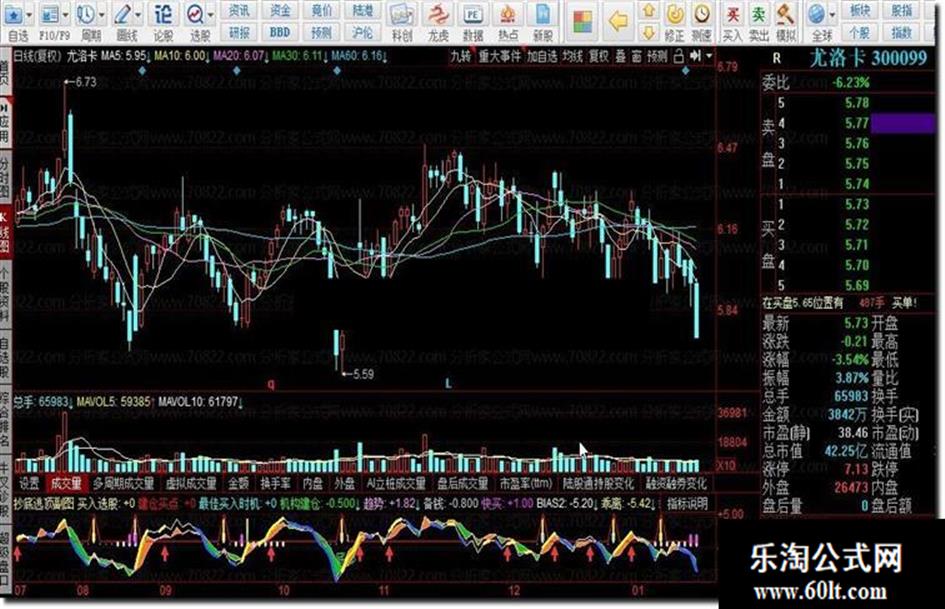The height and width of the screenshot is (609, 945).
Task: Click the purple sell-4 volume bar
Action: [x=903, y=123]
